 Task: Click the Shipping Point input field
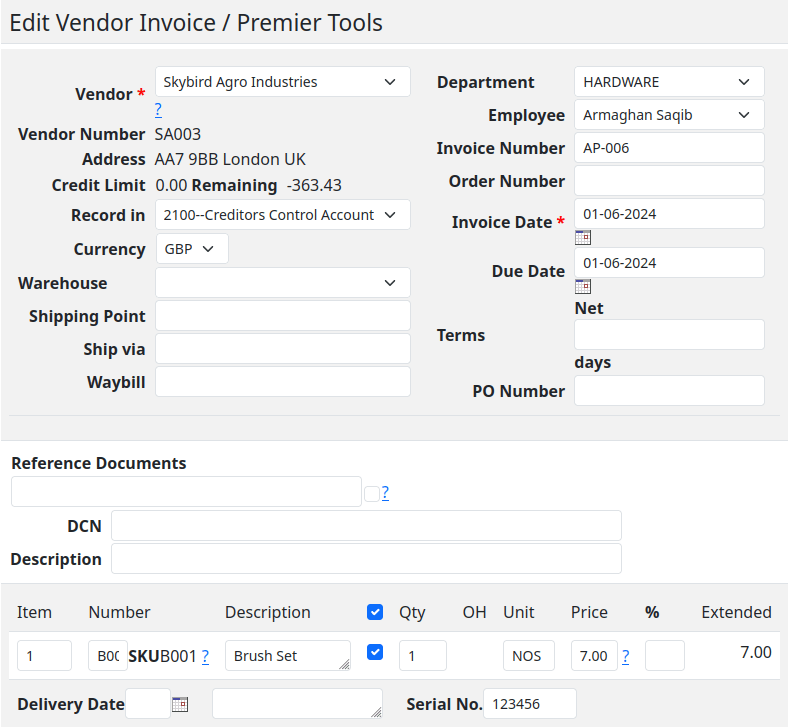tap(283, 316)
